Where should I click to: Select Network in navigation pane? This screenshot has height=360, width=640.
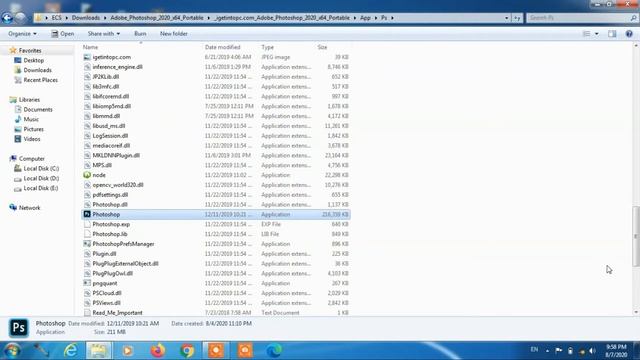tap(29, 208)
